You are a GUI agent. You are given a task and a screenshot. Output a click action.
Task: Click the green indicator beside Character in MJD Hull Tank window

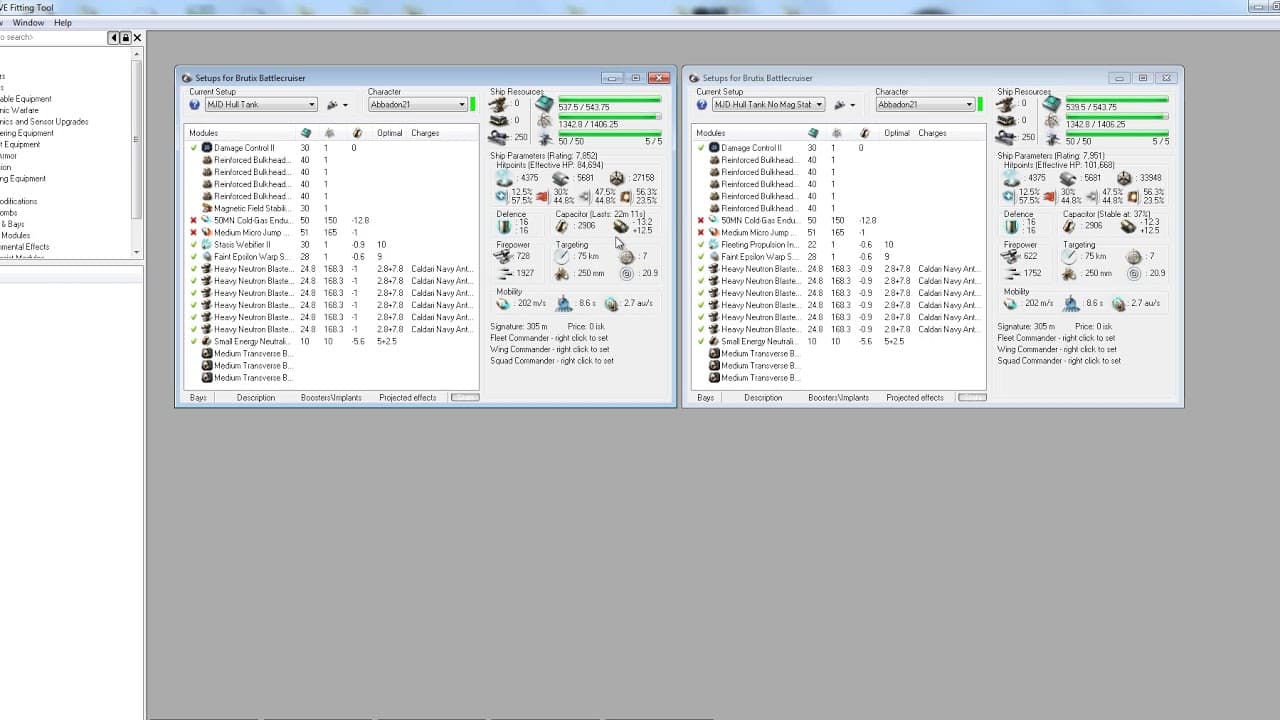(x=473, y=104)
